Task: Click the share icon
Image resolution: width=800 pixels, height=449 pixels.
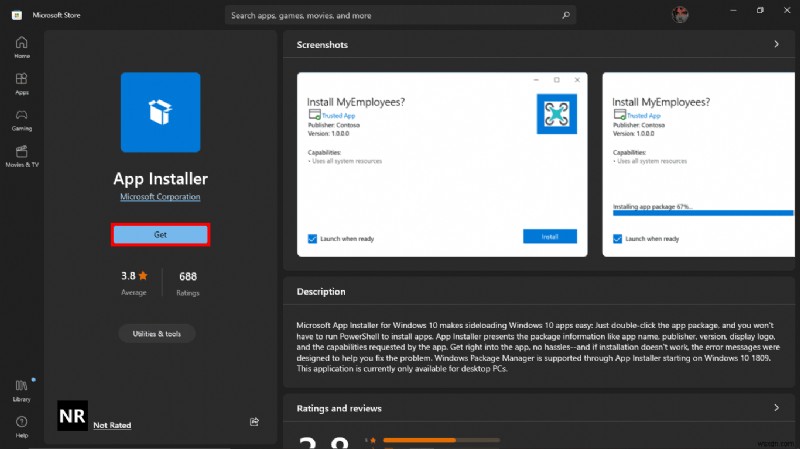Action: [254, 421]
